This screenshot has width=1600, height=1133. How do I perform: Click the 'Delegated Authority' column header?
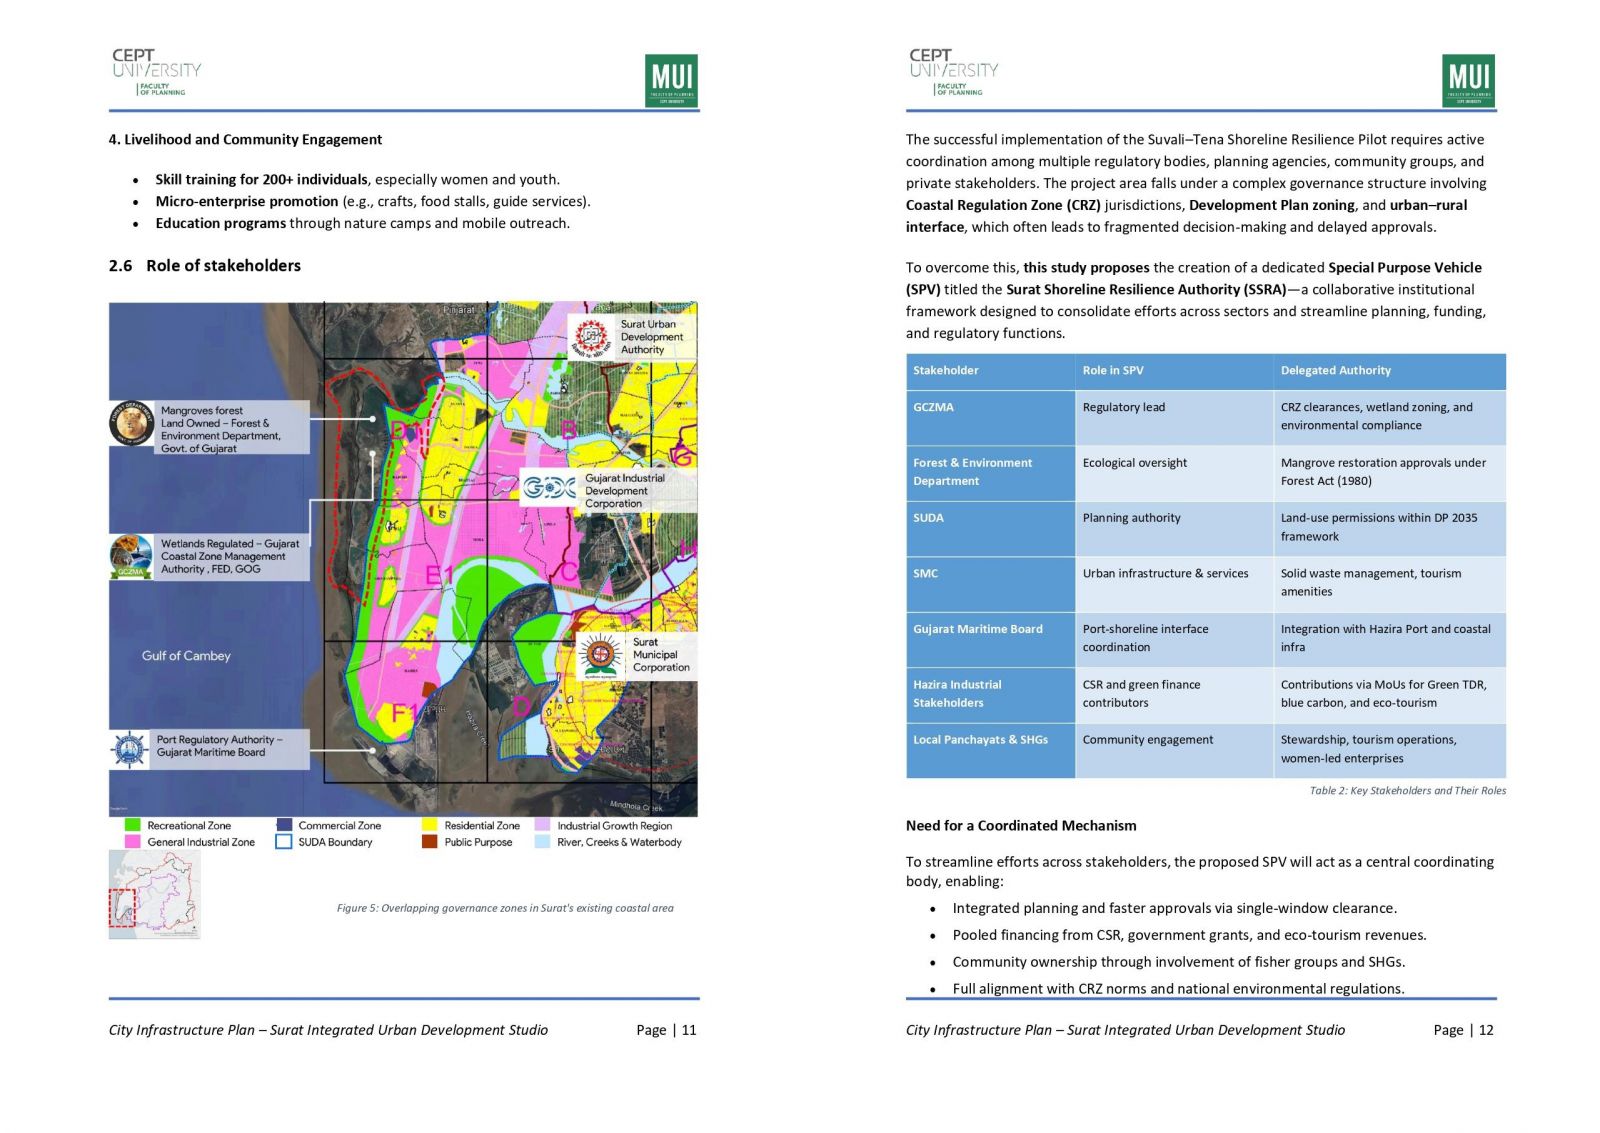tap(1390, 371)
